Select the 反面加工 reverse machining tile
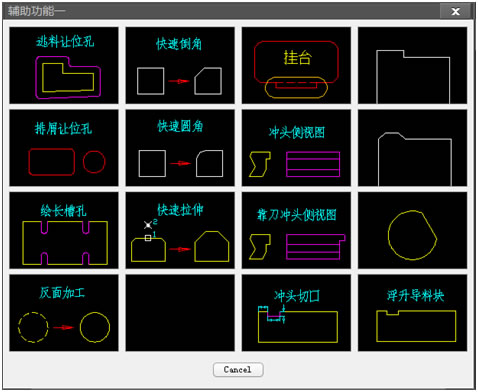 click(64, 313)
